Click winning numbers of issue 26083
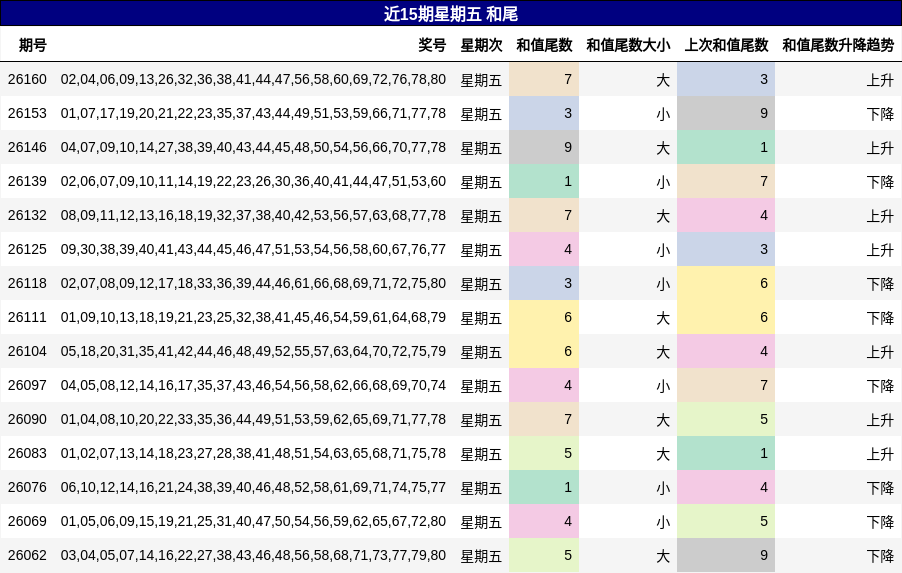The height and width of the screenshot is (573, 902). tap(253, 453)
